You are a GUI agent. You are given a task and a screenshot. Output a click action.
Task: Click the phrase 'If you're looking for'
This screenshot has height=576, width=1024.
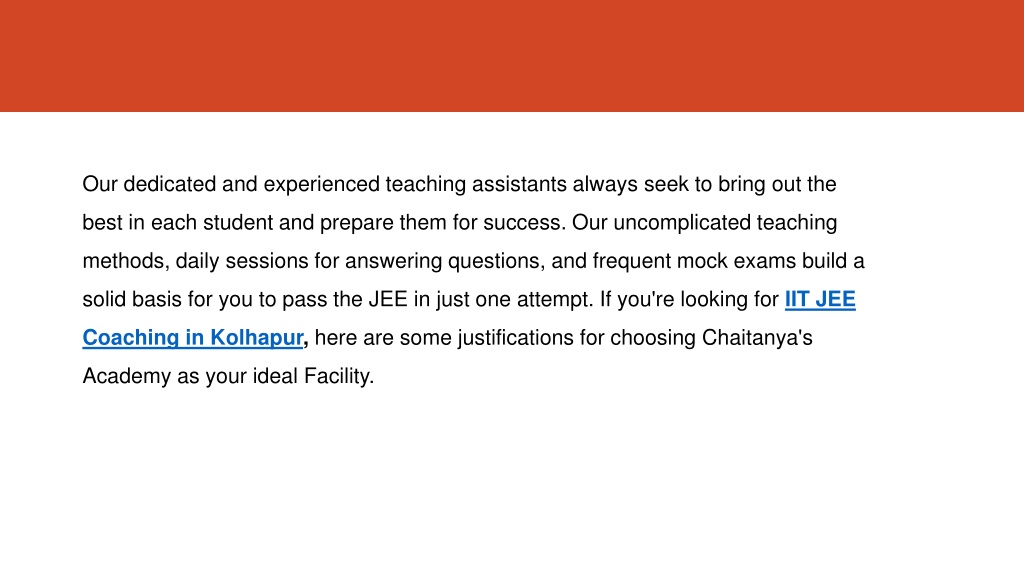coord(689,300)
